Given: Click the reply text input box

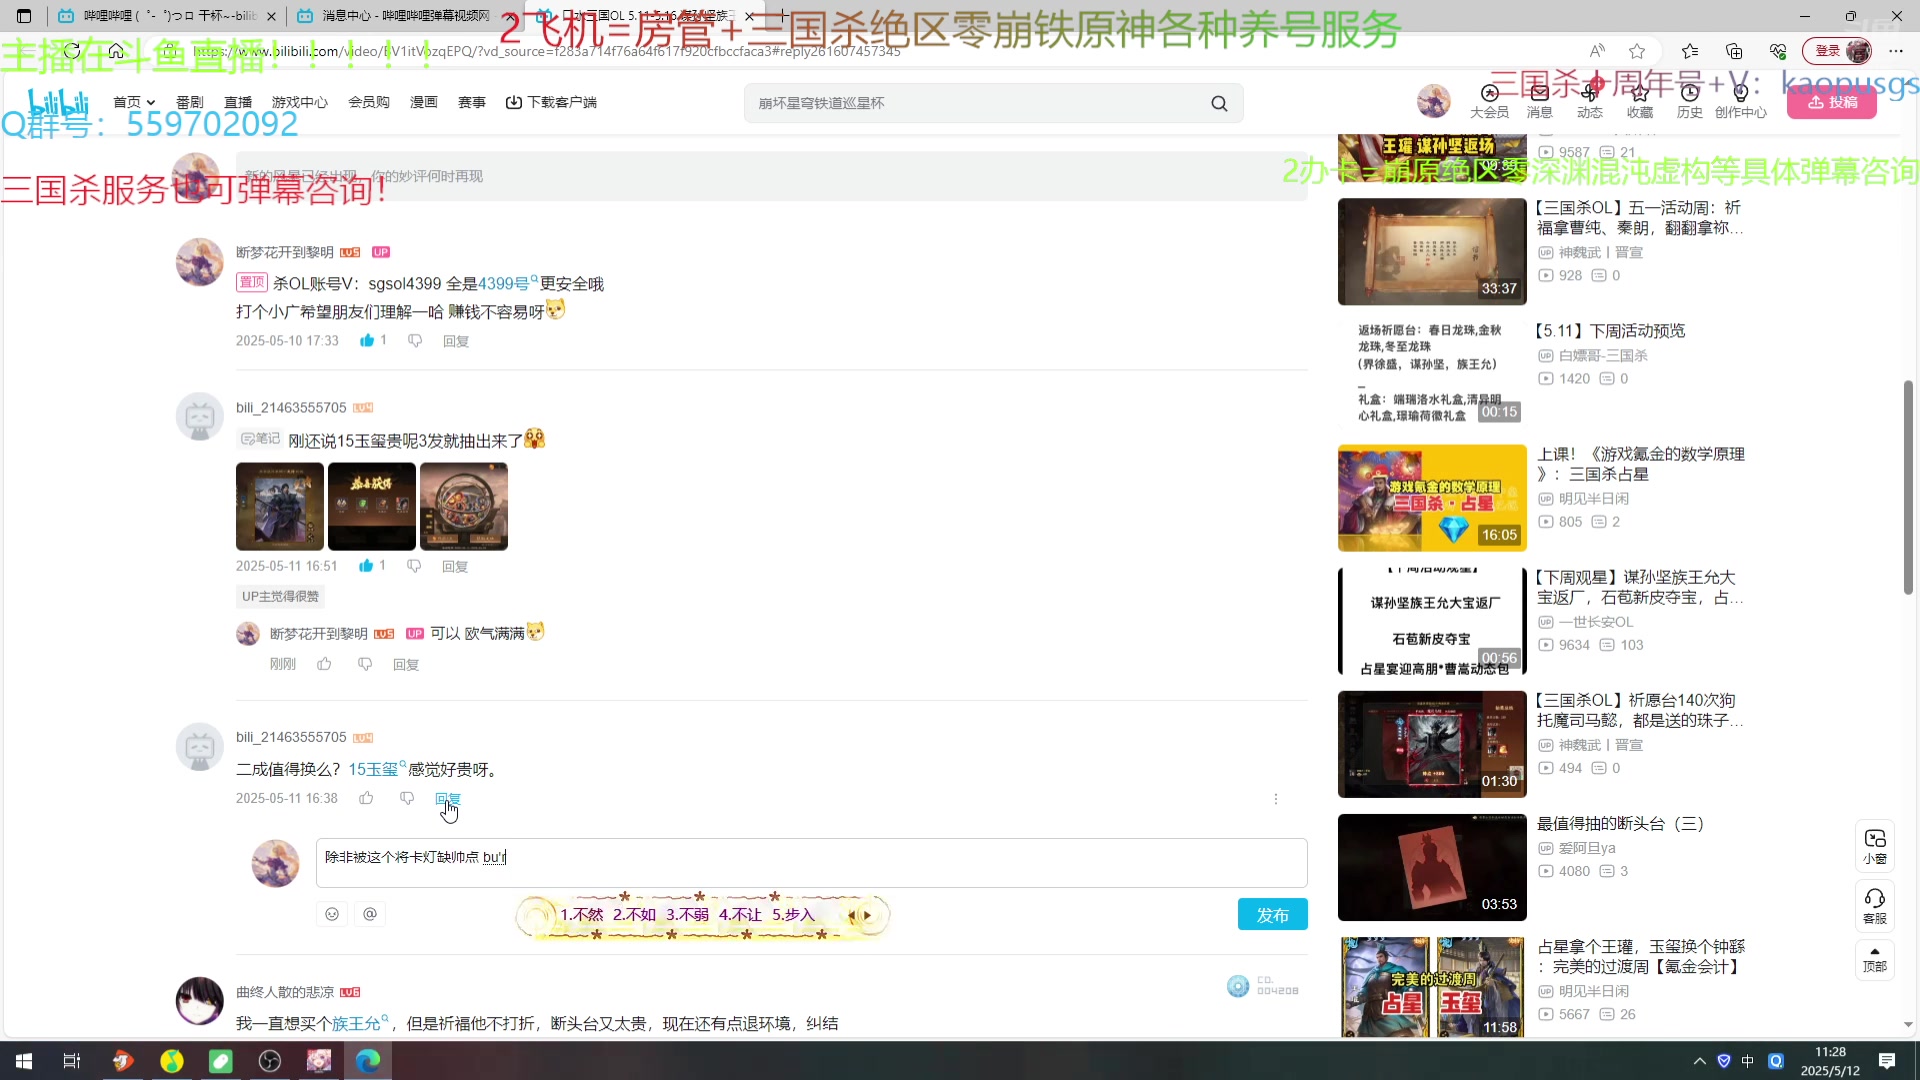Looking at the screenshot, I should [x=811, y=862].
